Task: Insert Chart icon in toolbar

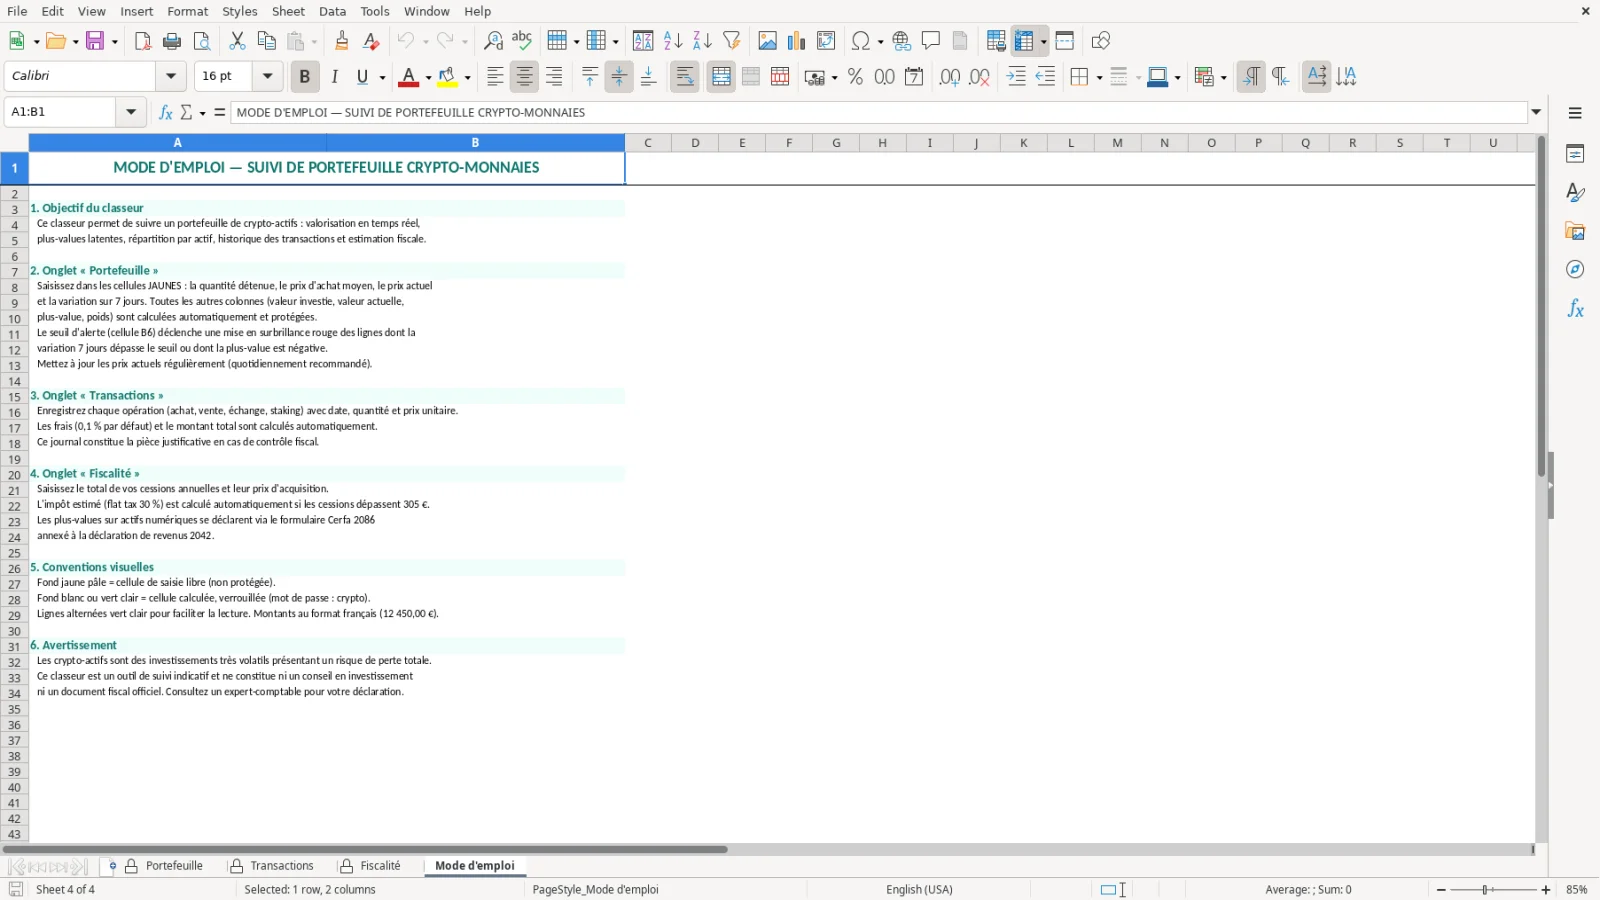Action: [796, 41]
